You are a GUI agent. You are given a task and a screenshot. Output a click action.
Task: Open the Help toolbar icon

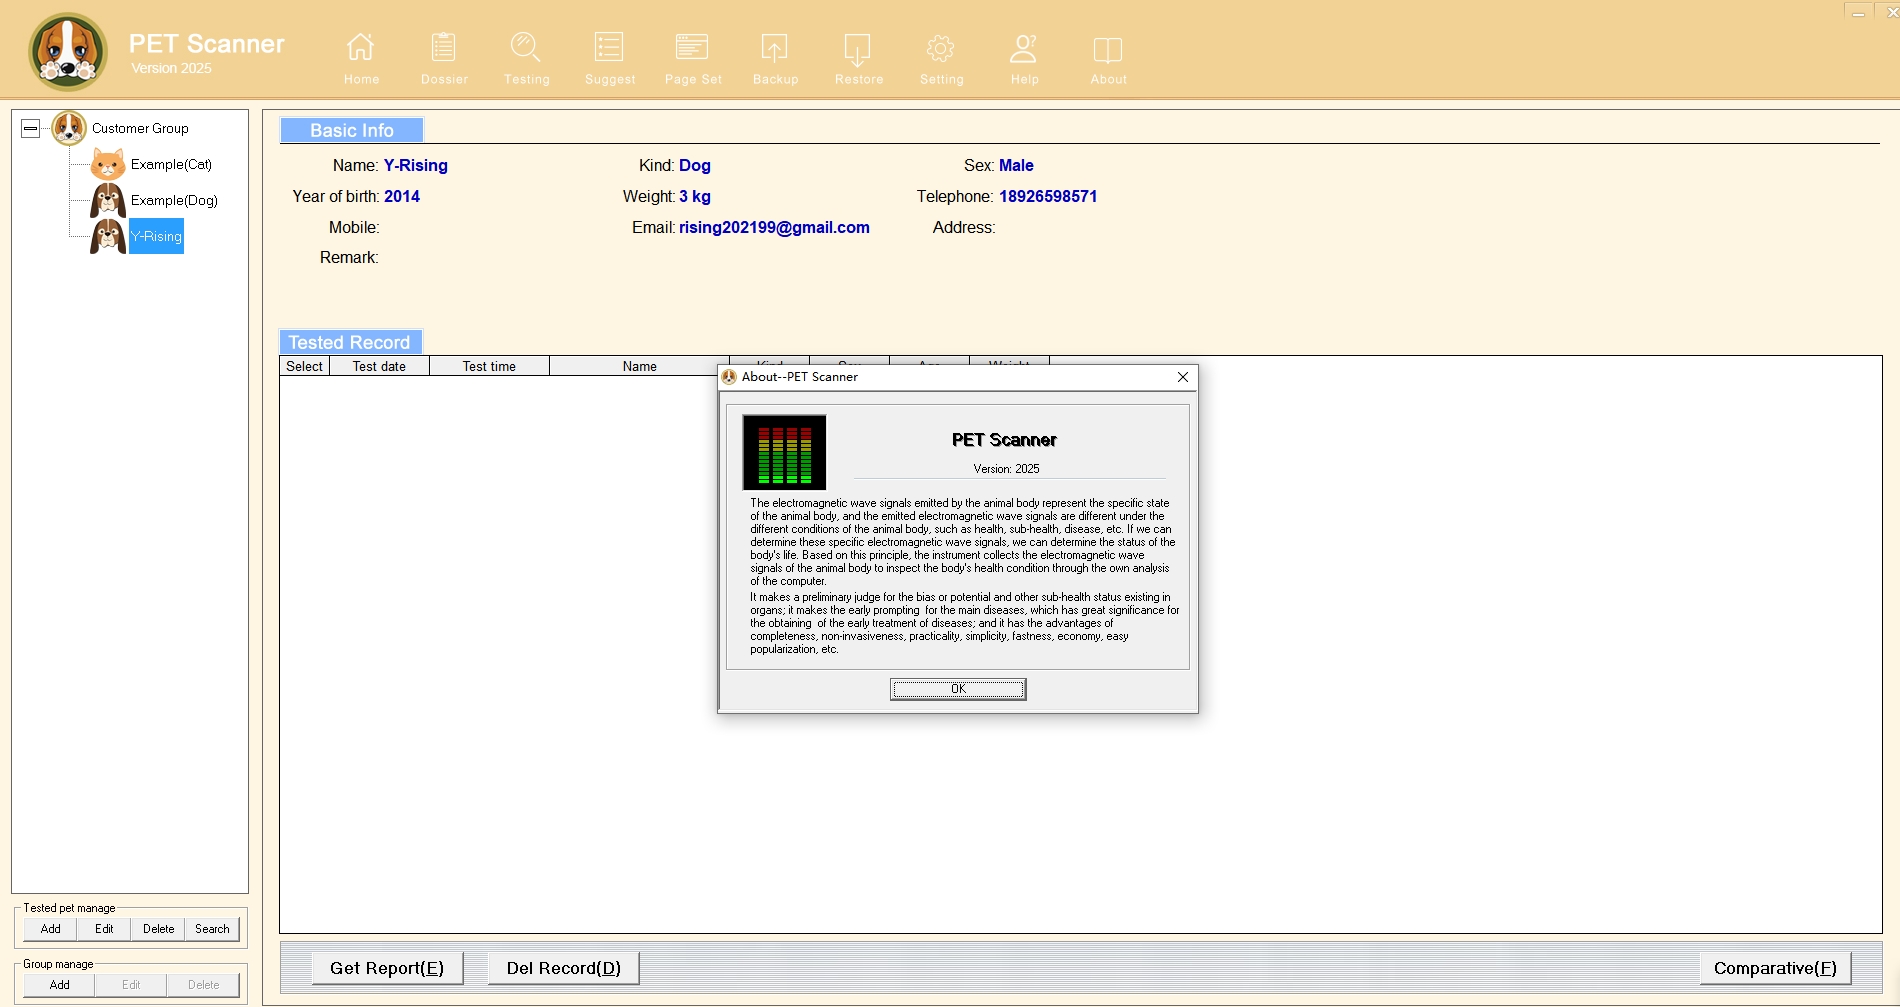point(1024,58)
